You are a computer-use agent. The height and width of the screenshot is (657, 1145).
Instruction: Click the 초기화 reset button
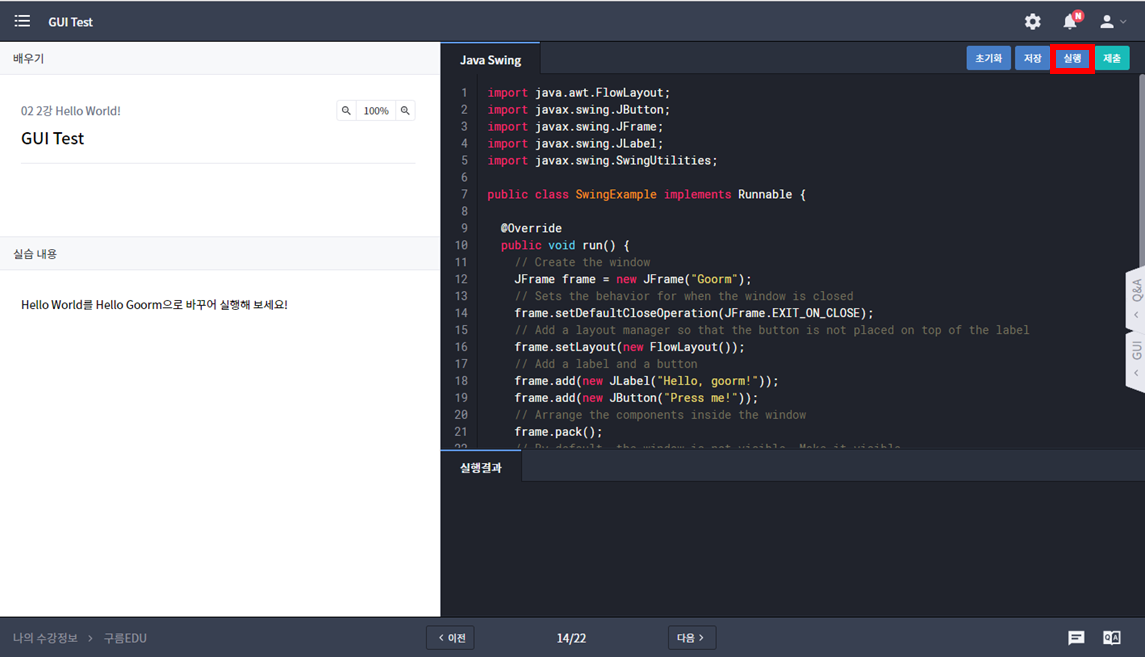click(988, 58)
